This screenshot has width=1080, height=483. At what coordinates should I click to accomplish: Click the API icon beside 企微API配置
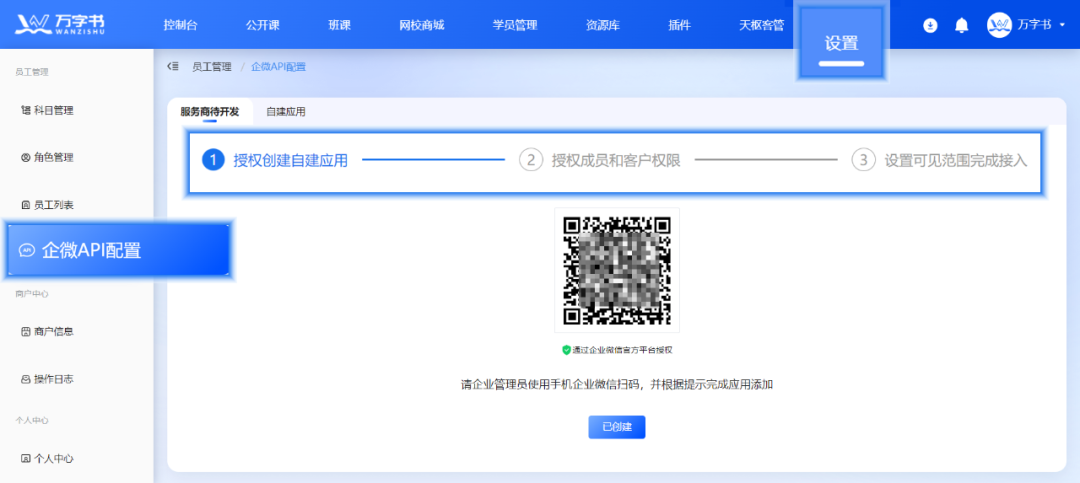pyautogui.click(x=27, y=250)
